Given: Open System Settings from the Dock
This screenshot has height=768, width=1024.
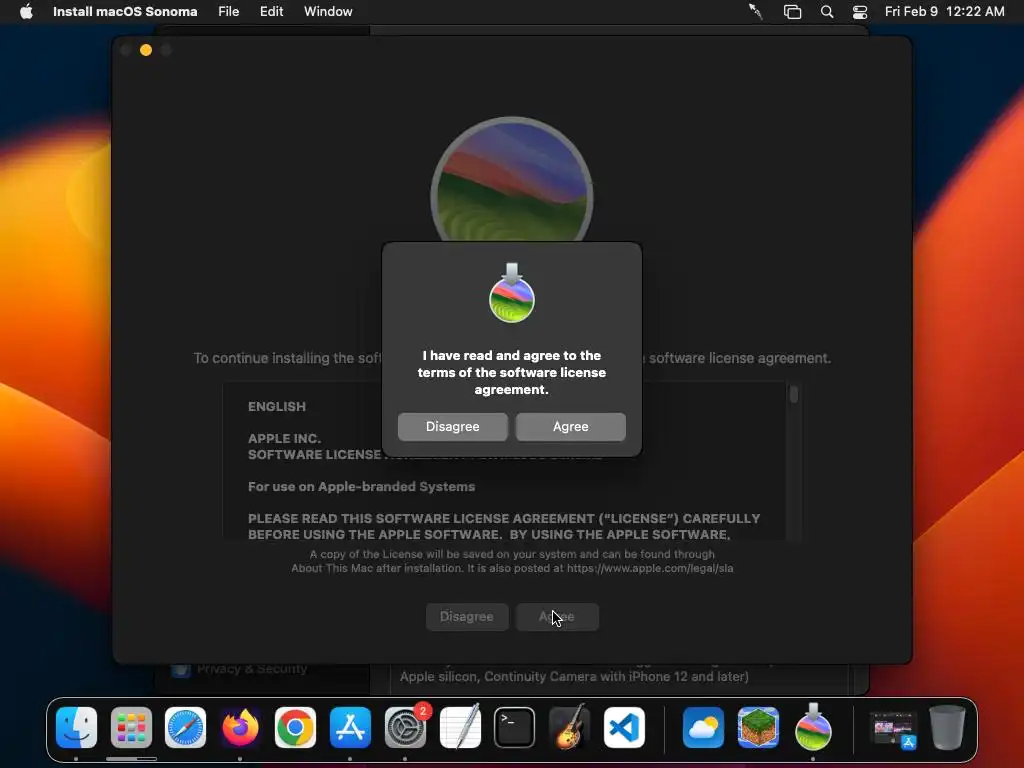Looking at the screenshot, I should (405, 727).
